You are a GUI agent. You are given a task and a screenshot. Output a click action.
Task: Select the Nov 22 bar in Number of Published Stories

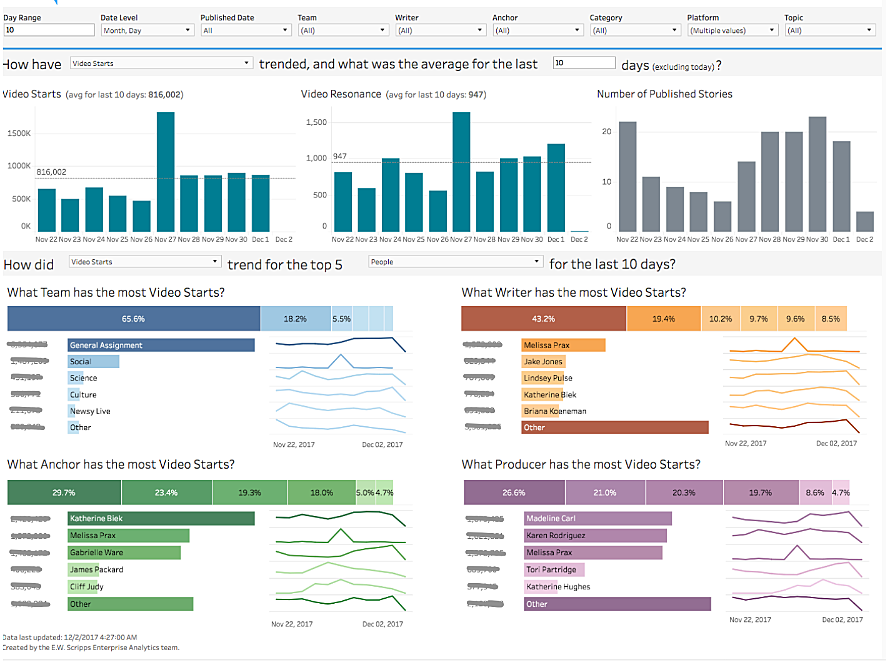click(627, 177)
